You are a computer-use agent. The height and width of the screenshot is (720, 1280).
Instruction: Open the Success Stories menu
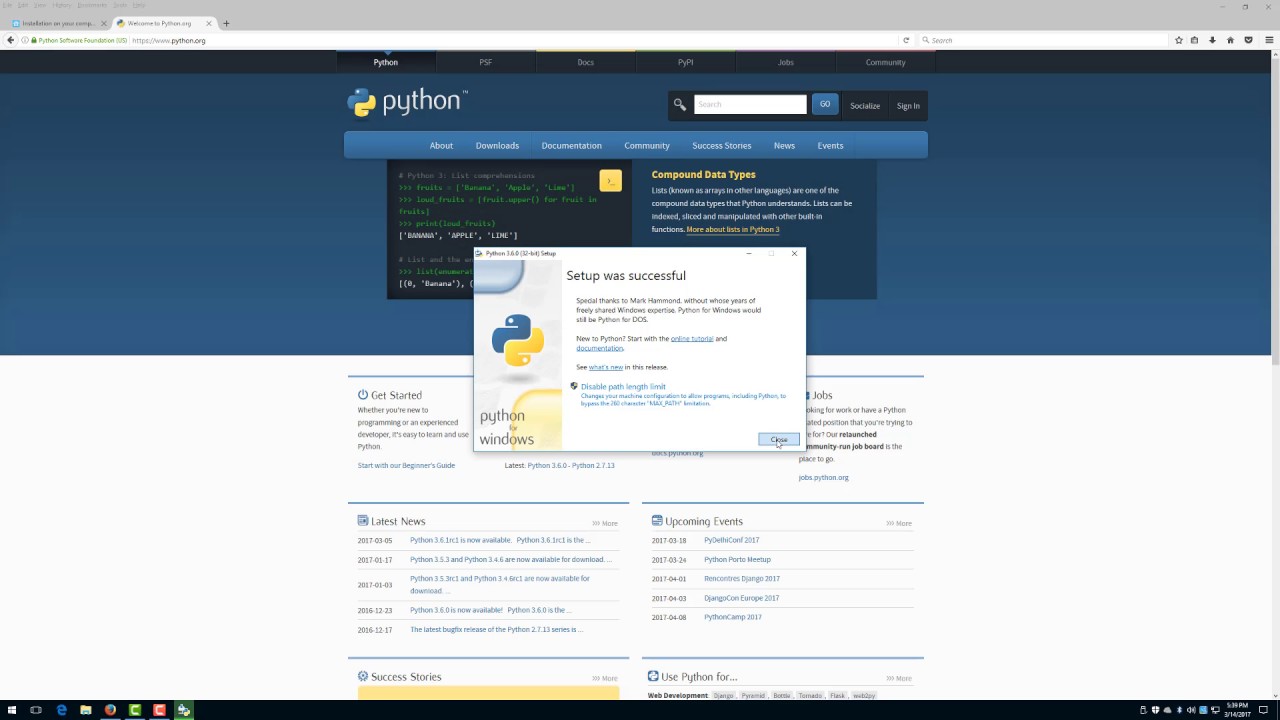pyautogui.click(x=721, y=145)
